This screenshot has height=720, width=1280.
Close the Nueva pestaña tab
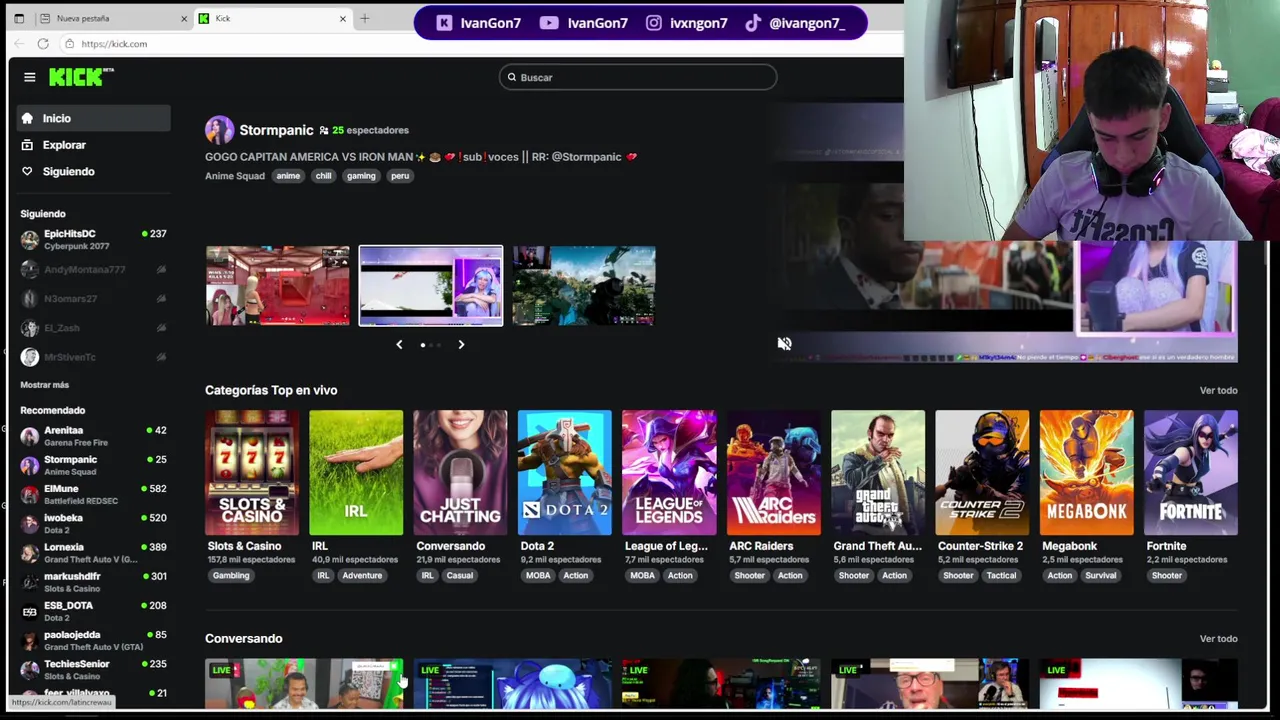pyautogui.click(x=184, y=18)
